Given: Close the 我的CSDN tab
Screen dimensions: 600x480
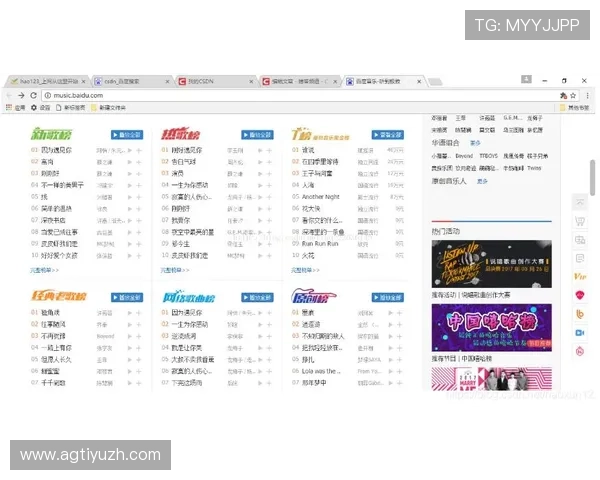Looking at the screenshot, I should click(x=251, y=82).
